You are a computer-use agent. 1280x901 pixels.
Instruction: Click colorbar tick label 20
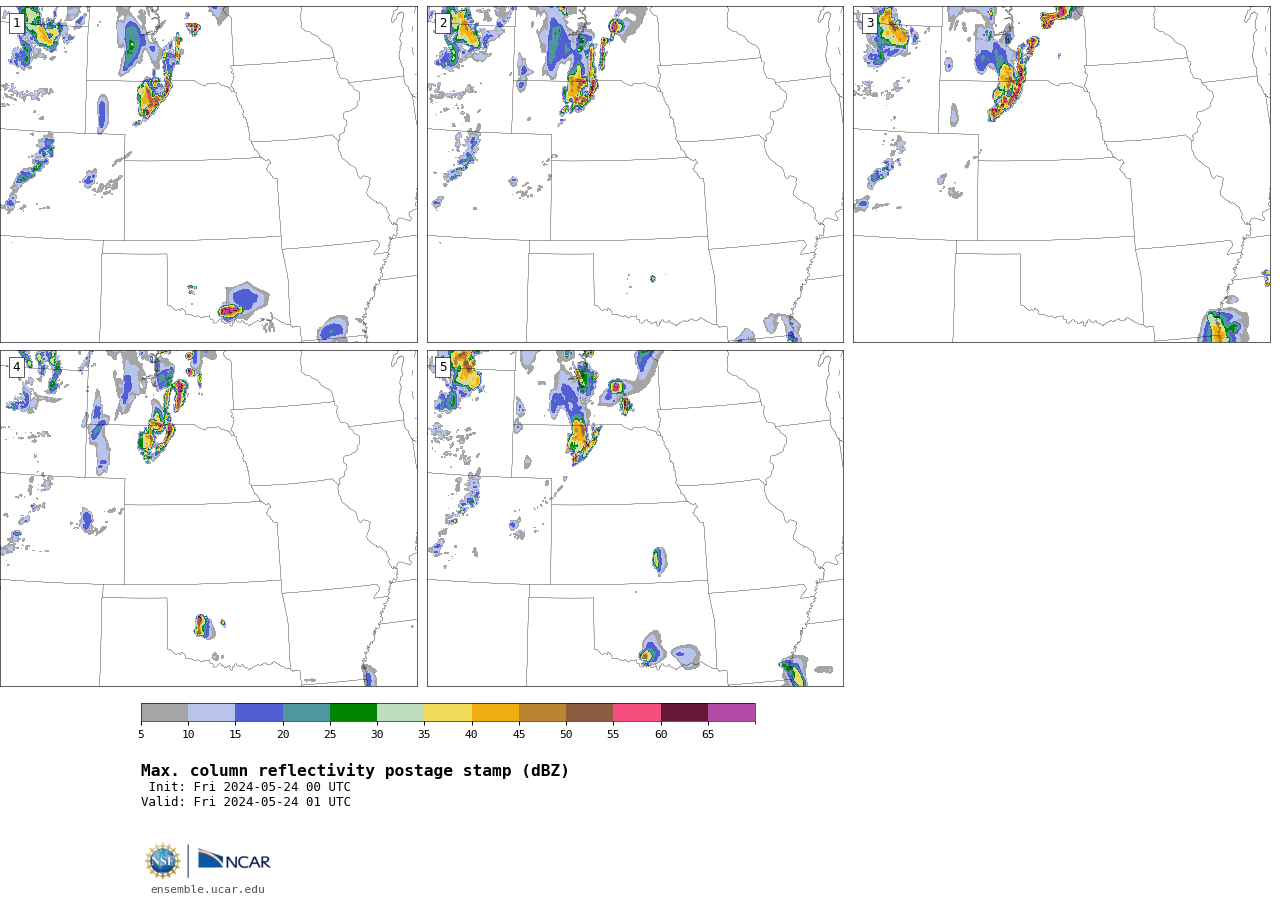click(283, 735)
